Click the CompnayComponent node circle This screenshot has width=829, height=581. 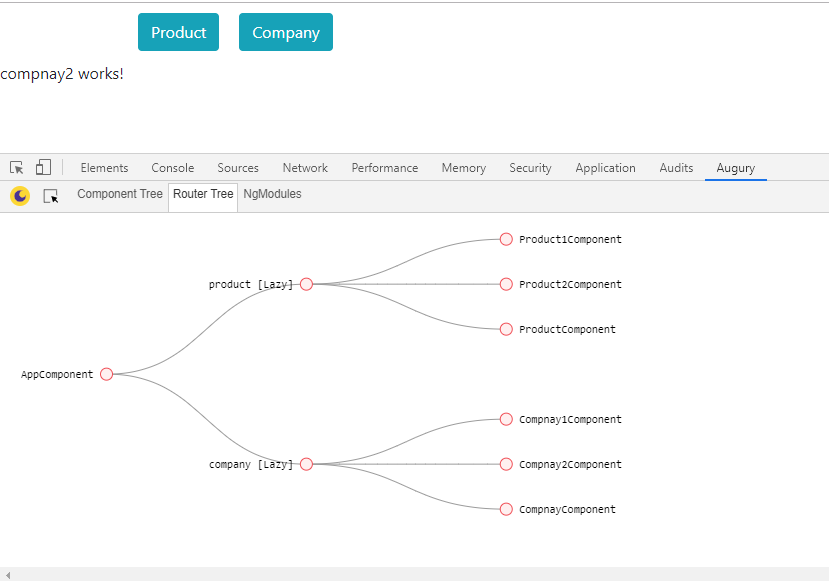pyautogui.click(x=506, y=509)
